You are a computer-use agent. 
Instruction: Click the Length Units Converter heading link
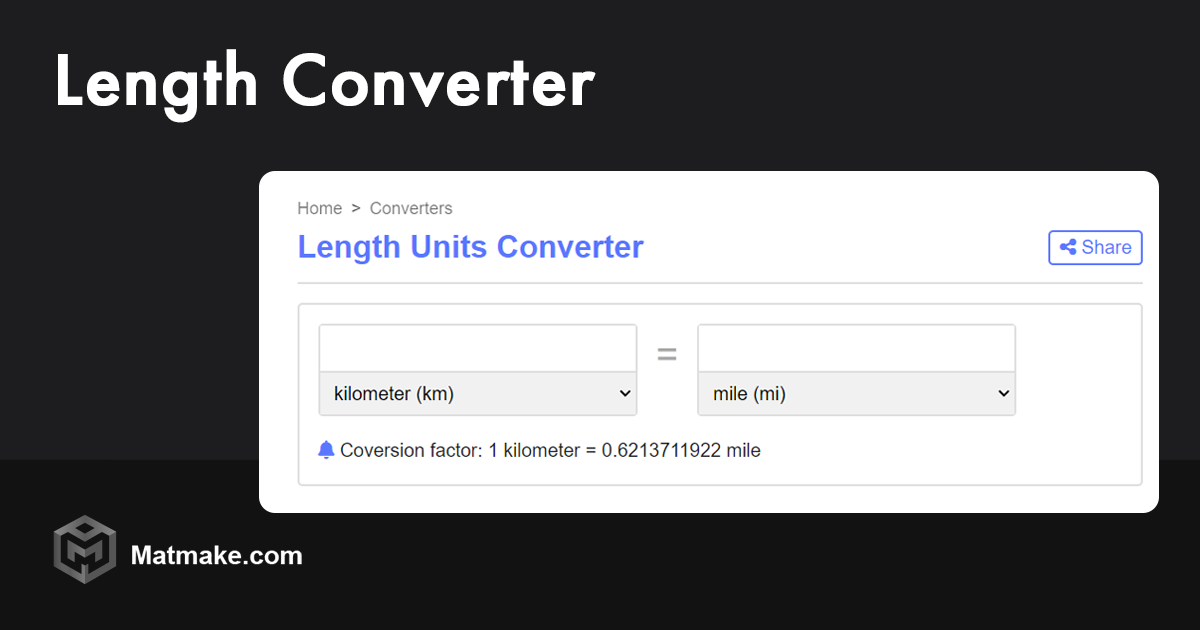tap(470, 247)
